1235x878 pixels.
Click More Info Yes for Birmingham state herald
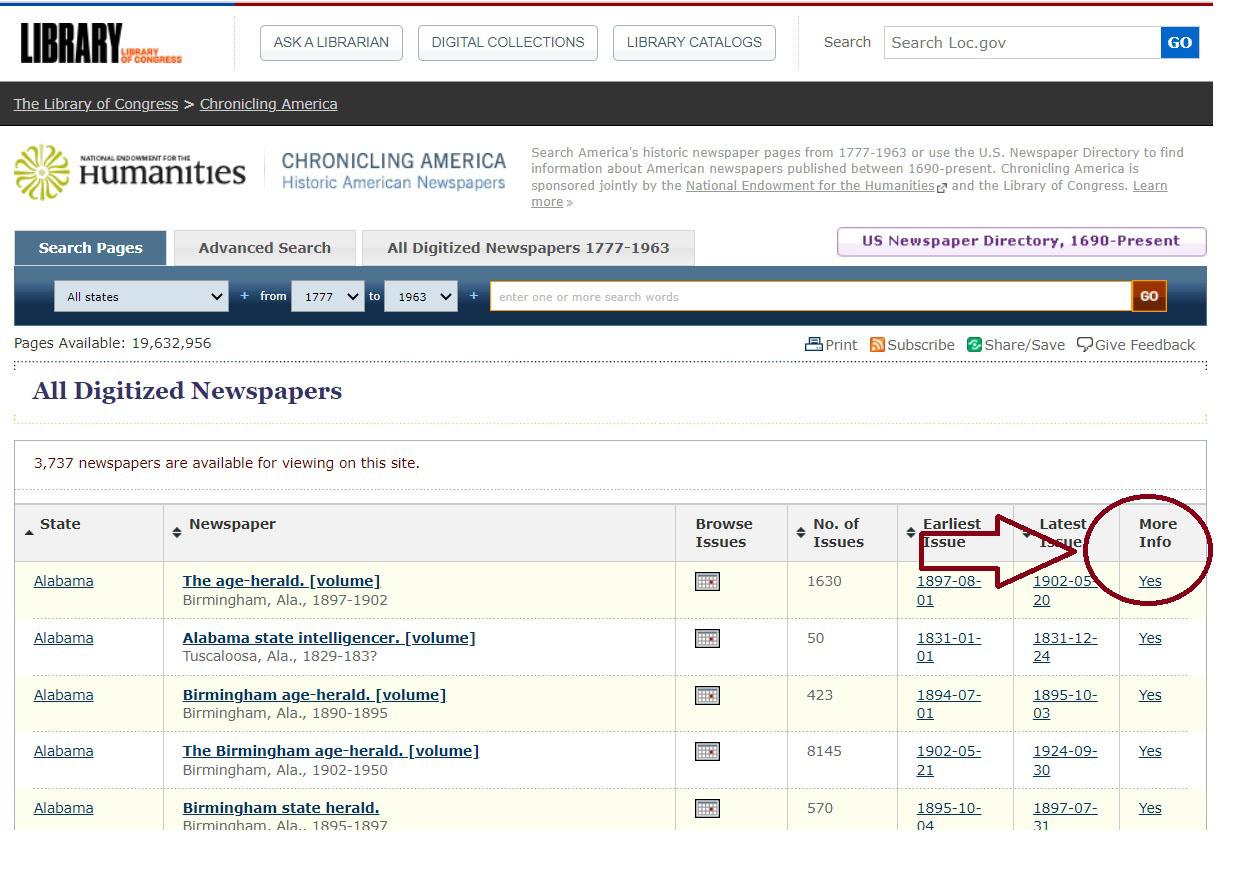pyautogui.click(x=1150, y=808)
